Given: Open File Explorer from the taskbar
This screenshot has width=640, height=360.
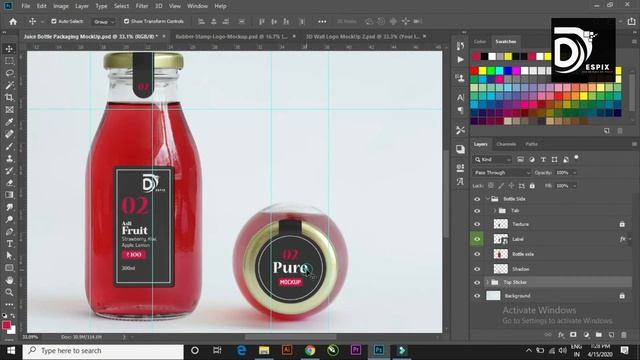Looking at the screenshot, I should [x=264, y=350].
